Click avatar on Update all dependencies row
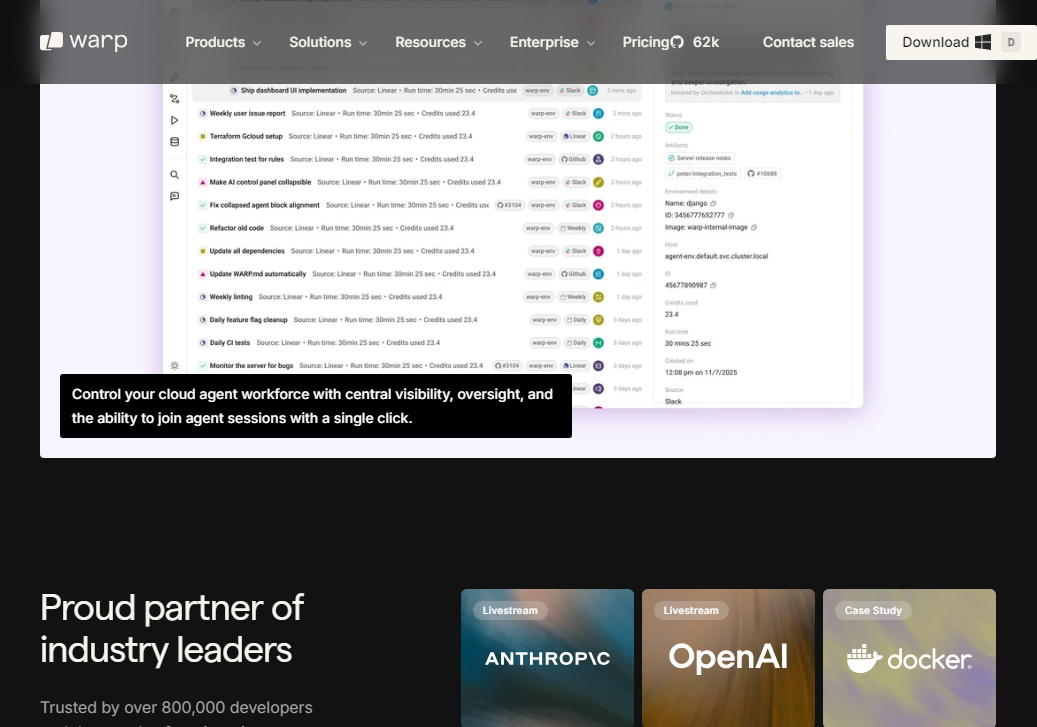Viewport: 1037px width, 727px height. 599,251
